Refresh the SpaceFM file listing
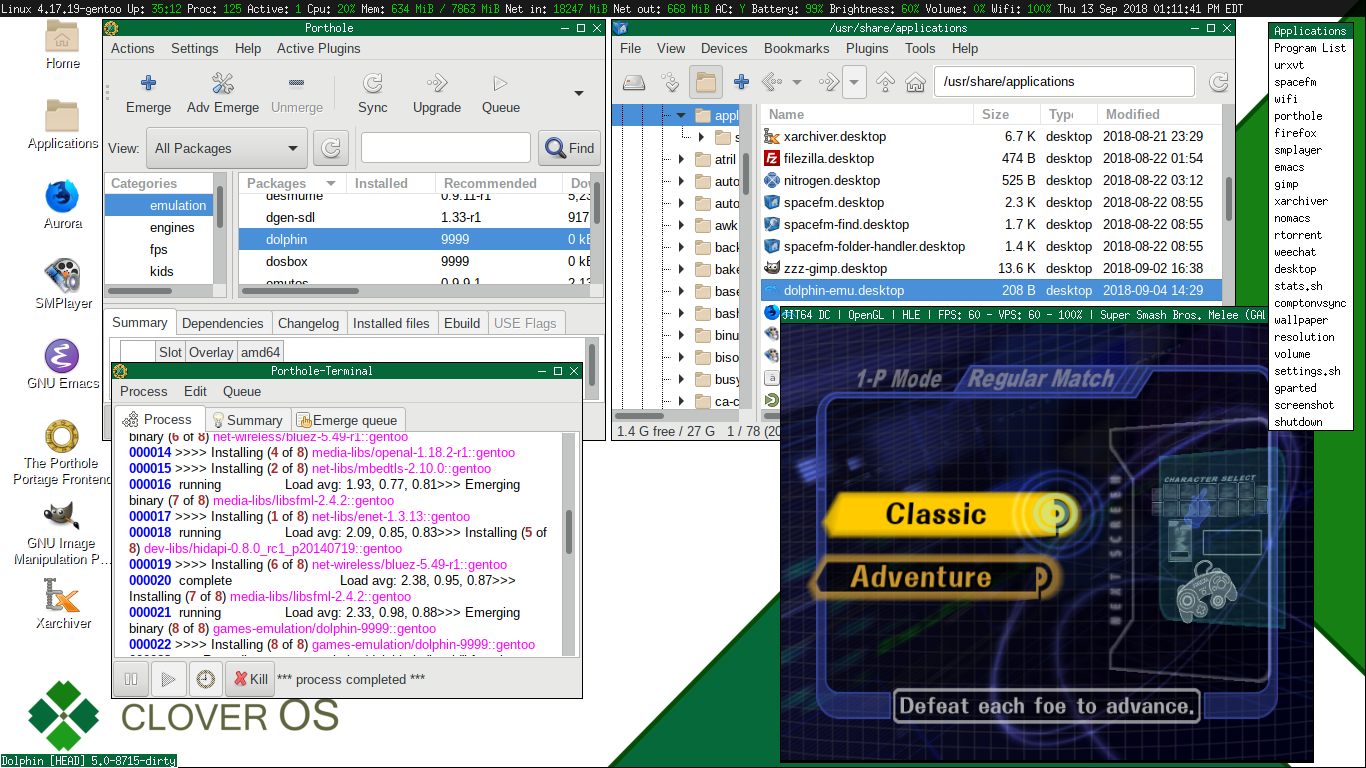The width and height of the screenshot is (1366, 768). (x=1219, y=82)
